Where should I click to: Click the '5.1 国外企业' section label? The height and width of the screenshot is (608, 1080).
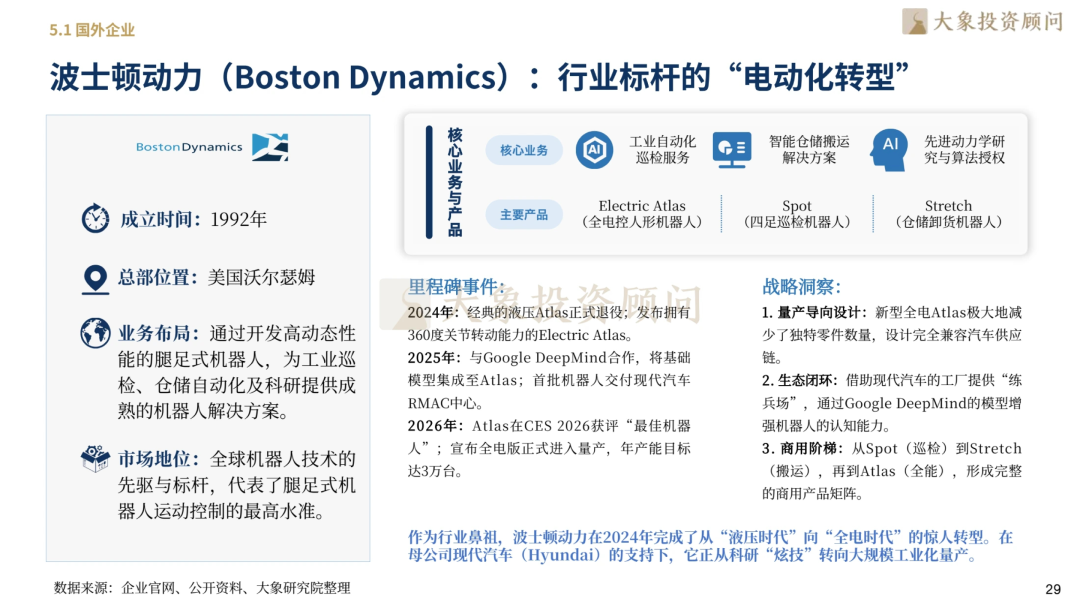tap(92, 30)
